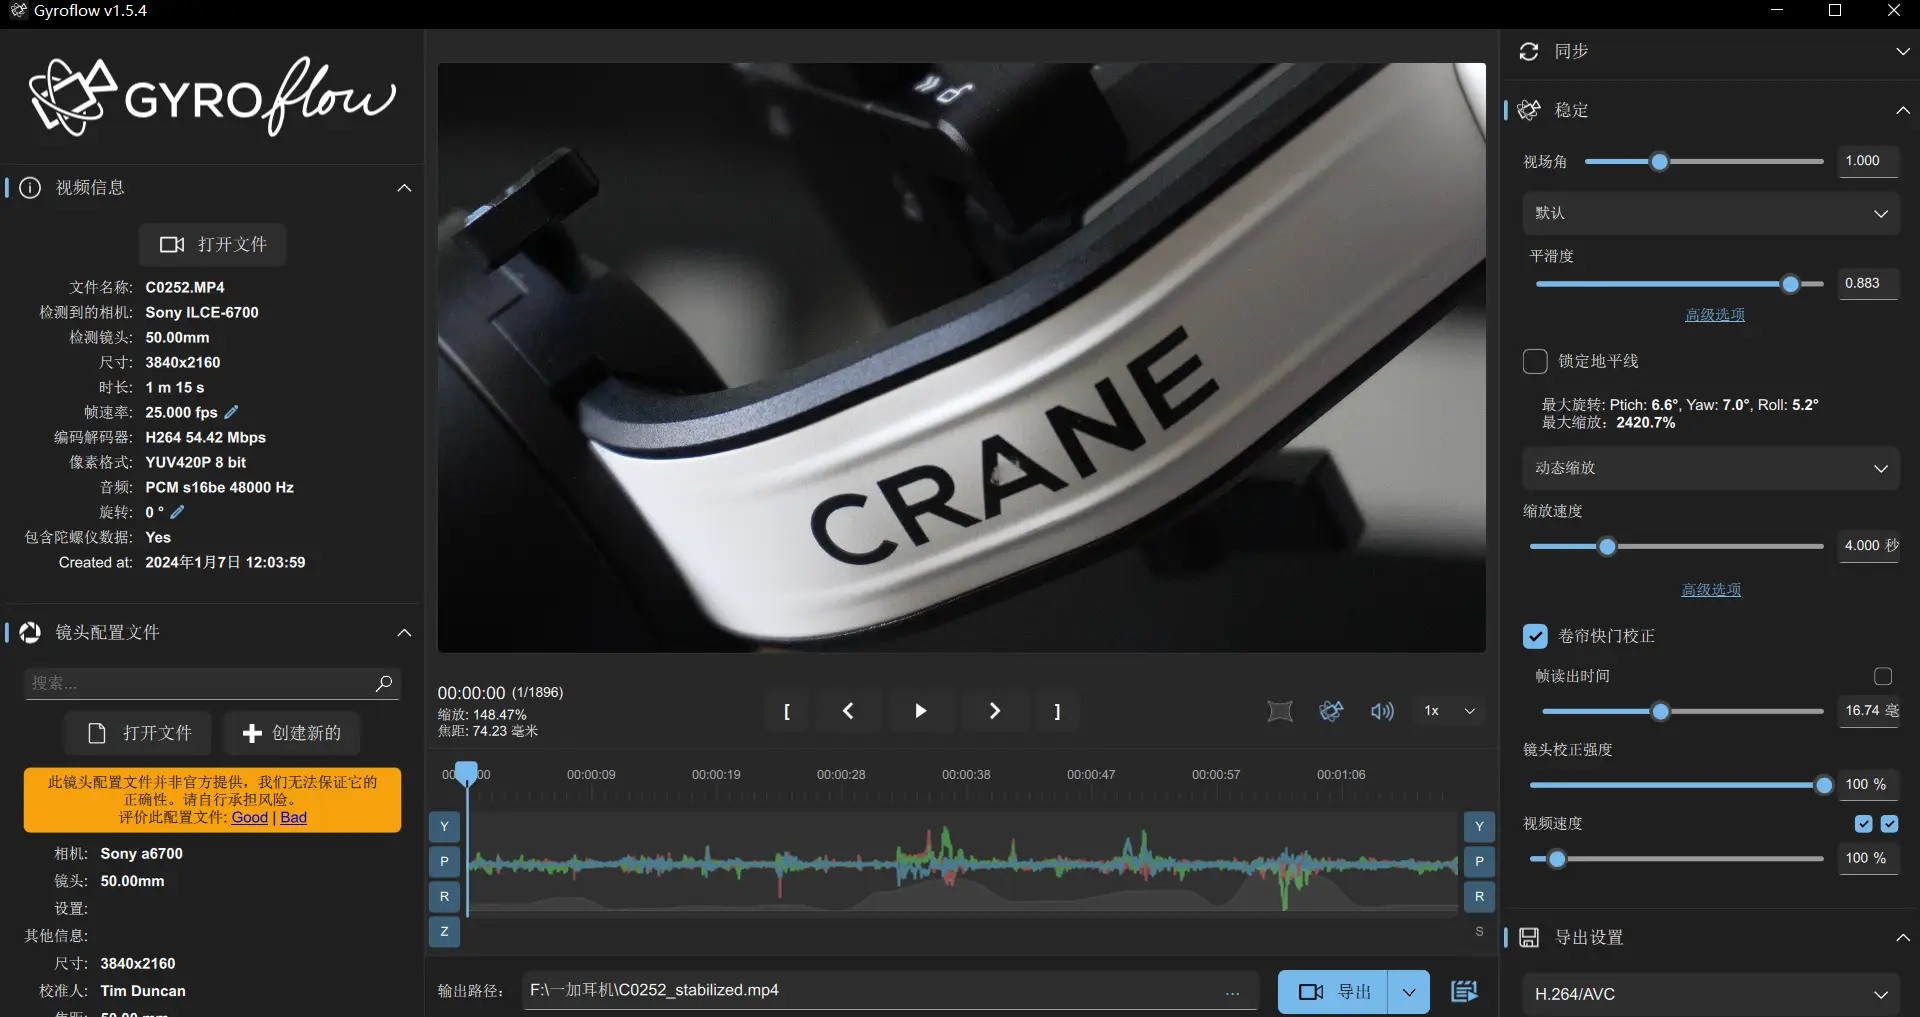Toggle the first 视频速度 checkbox
The width and height of the screenshot is (1920, 1017).
(1864, 824)
